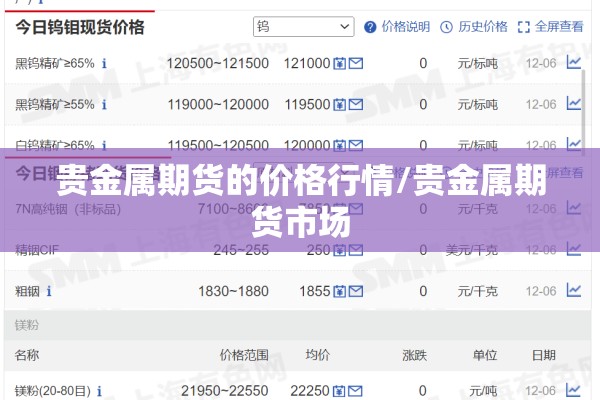This screenshot has height=400, width=600.
Task: Click the 涨跌 column header
Action: (x=414, y=355)
